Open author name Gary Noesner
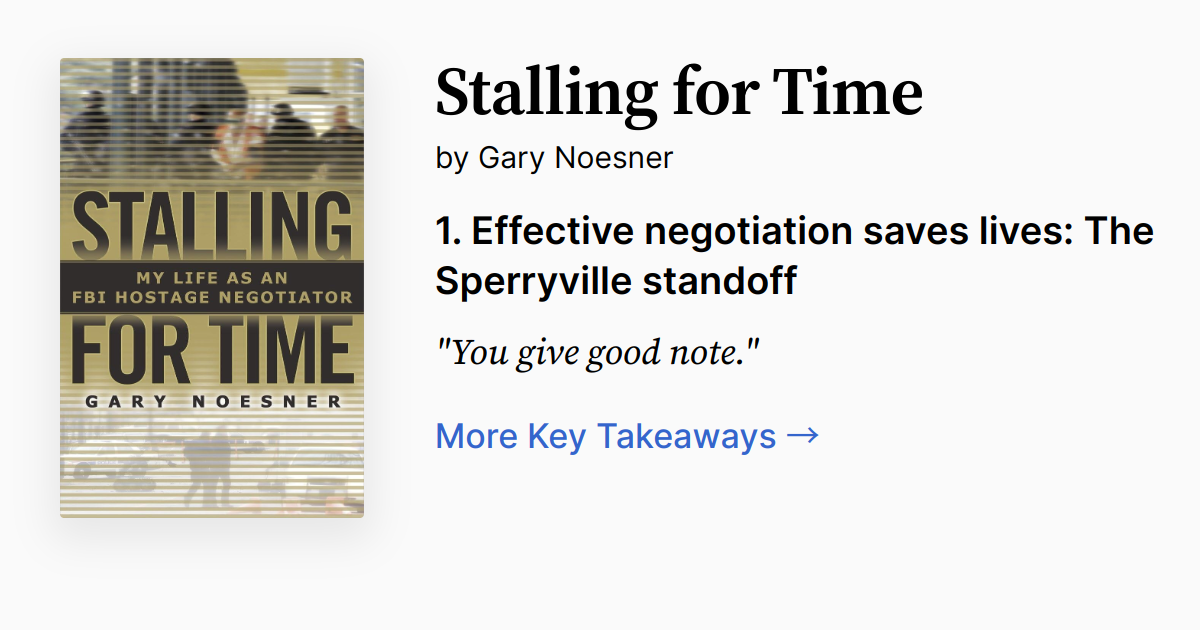Viewport: 1200px width, 630px height. tap(576, 158)
